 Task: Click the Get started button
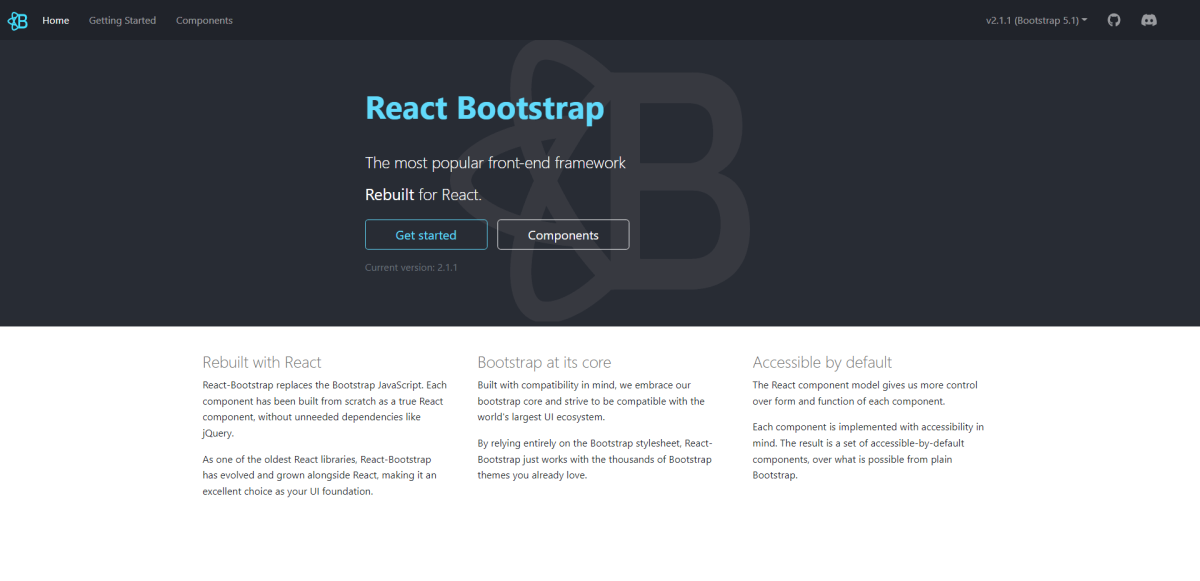(426, 235)
